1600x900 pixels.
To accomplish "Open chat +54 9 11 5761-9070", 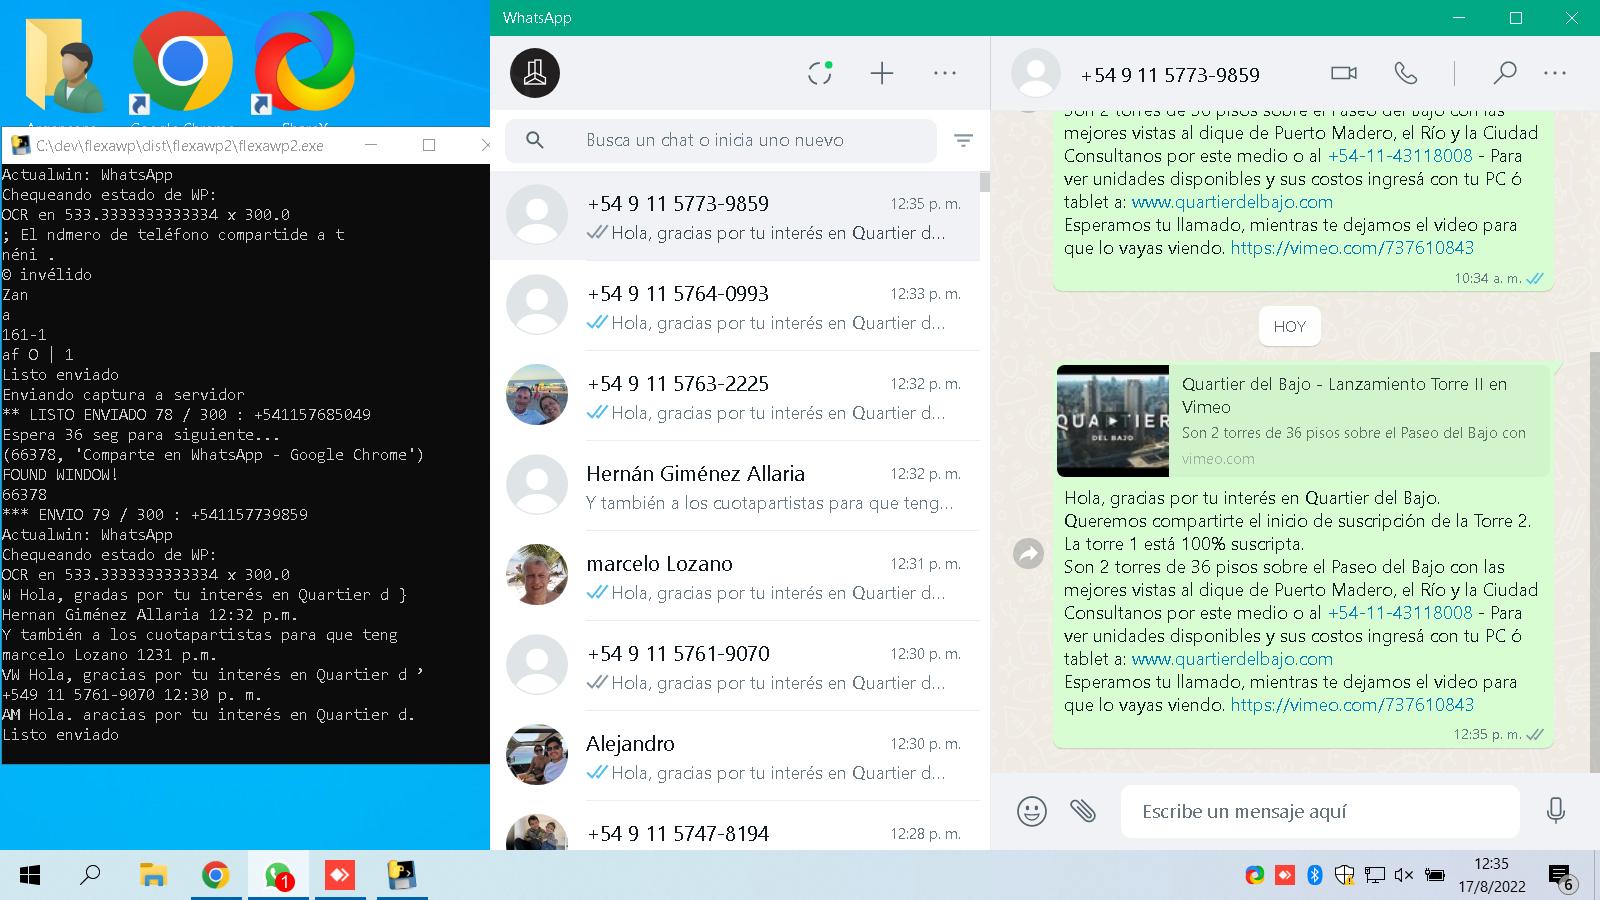I will click(735, 666).
